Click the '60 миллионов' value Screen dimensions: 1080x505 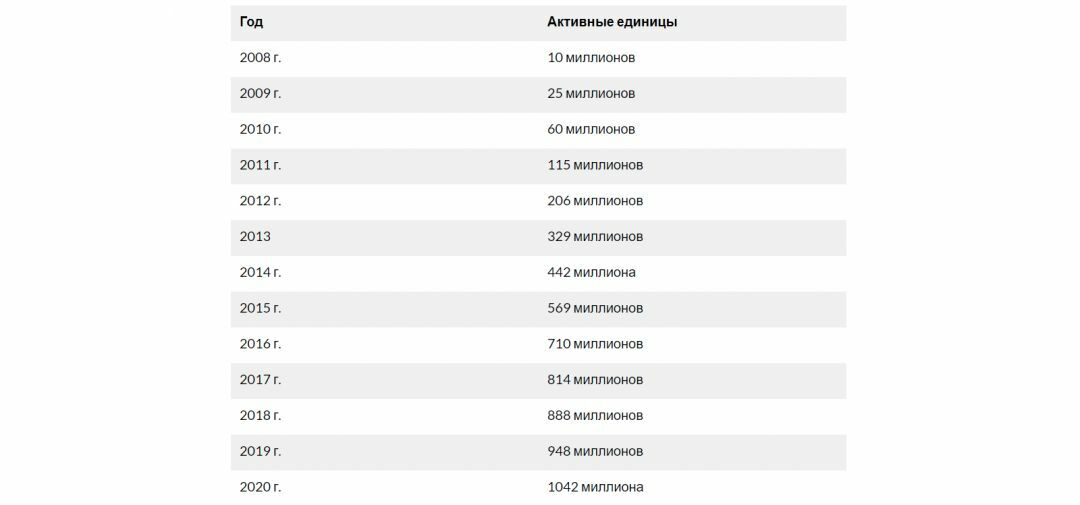point(591,130)
